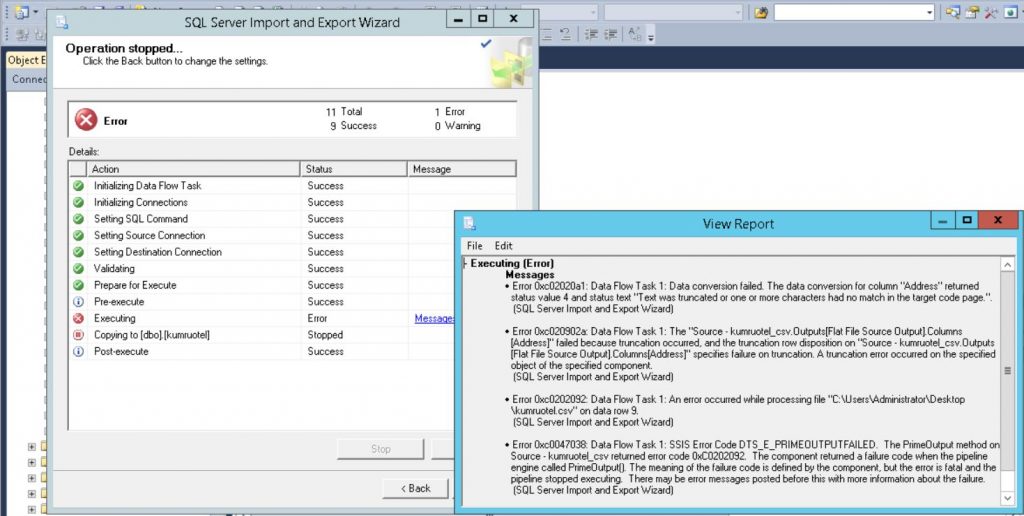Click the green check beside Validating
The height and width of the screenshot is (516, 1024).
pyautogui.click(x=78, y=269)
